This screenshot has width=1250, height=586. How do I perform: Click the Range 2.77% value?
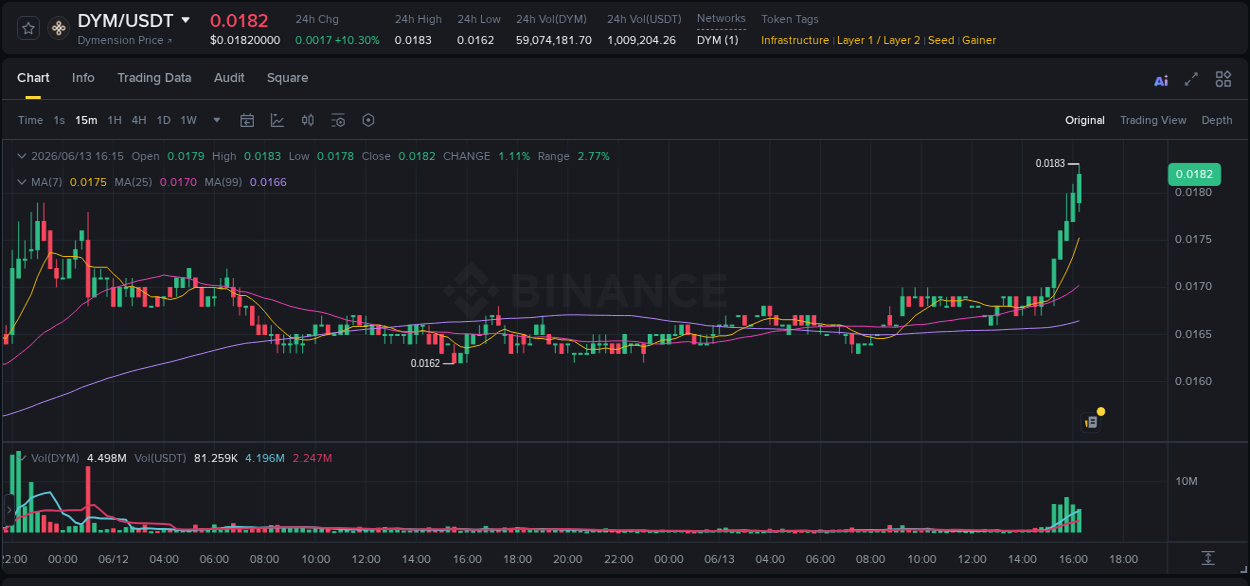(593, 156)
